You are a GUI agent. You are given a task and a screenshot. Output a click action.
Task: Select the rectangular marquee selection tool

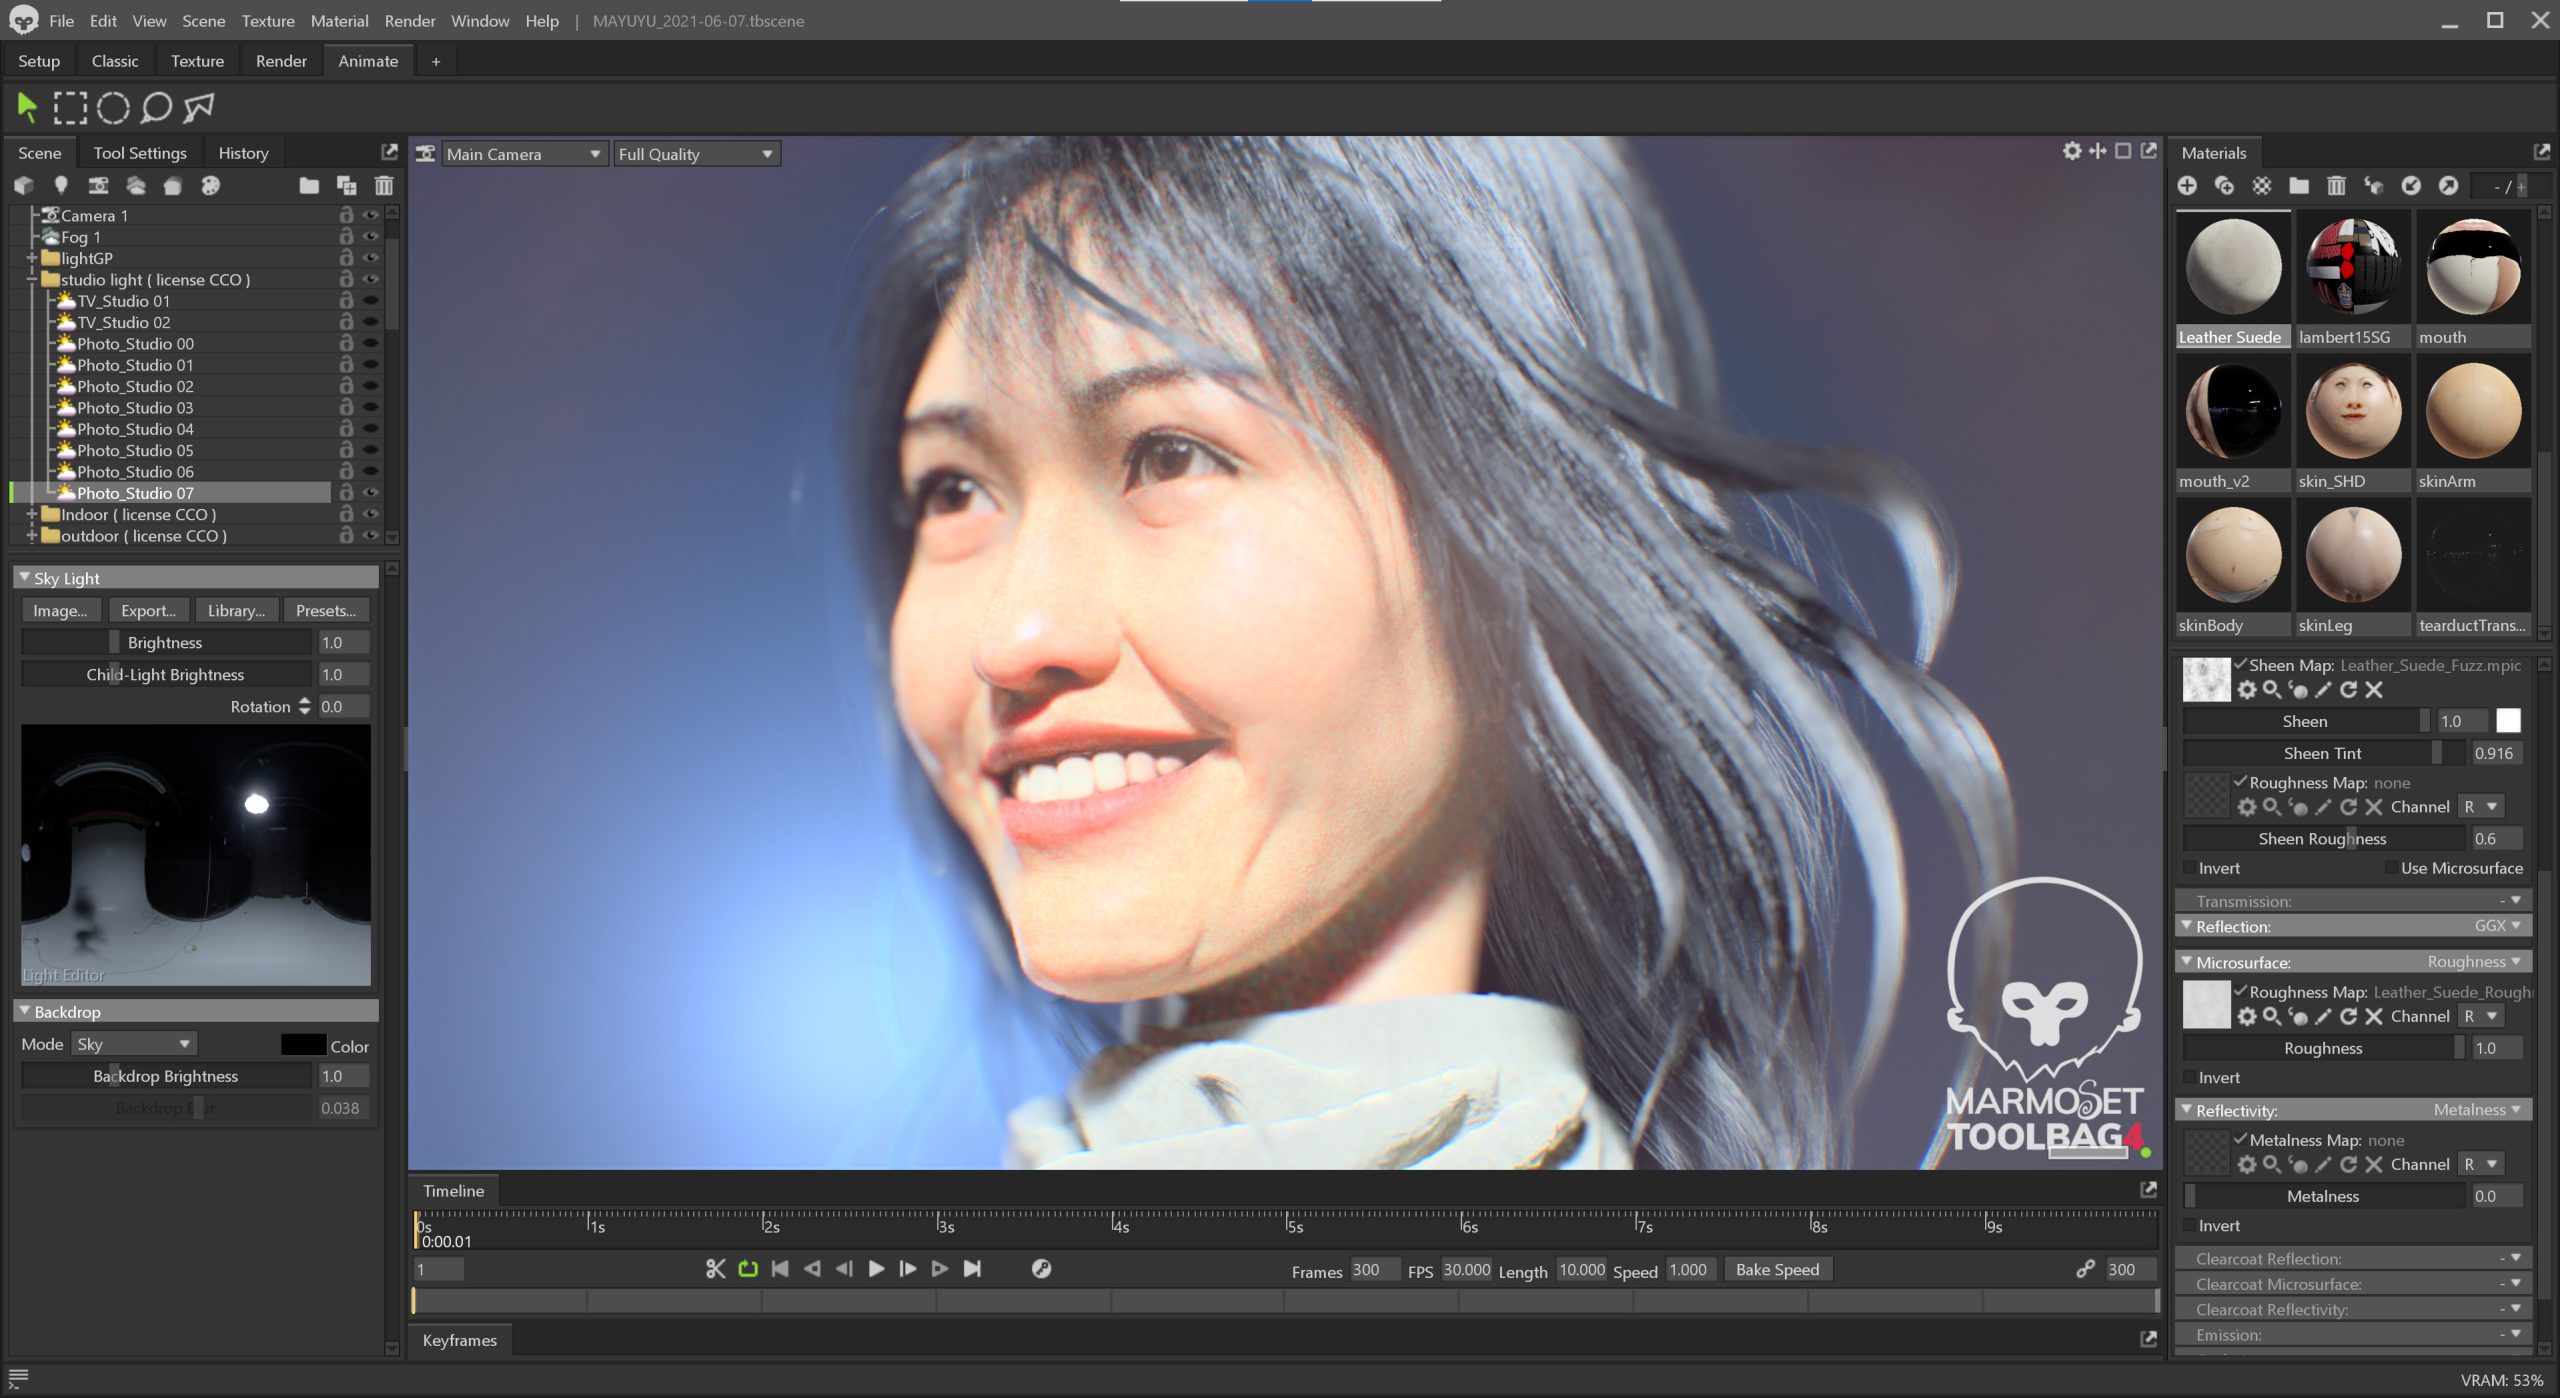[x=70, y=107]
